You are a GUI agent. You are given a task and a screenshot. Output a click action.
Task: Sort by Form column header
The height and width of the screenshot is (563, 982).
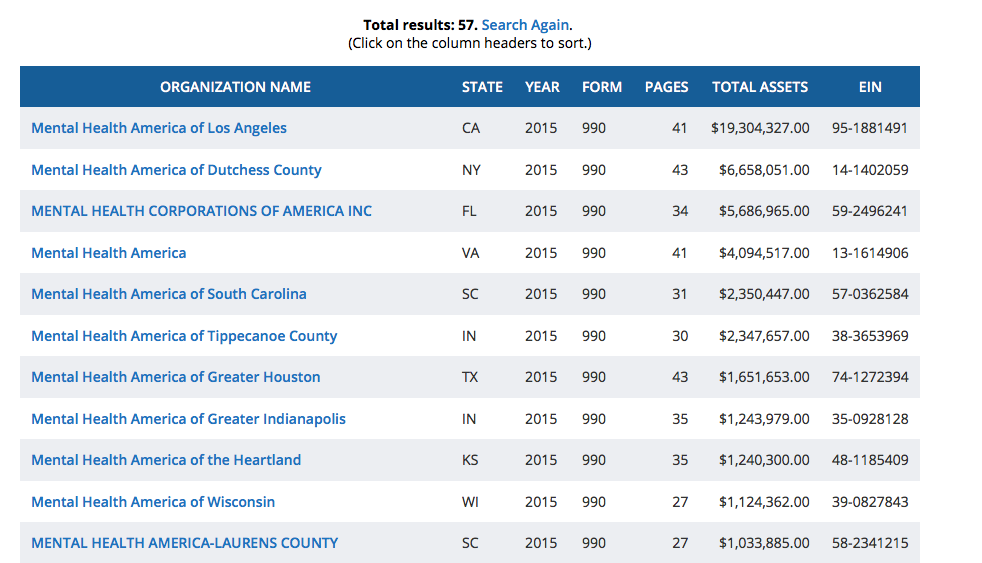click(602, 87)
